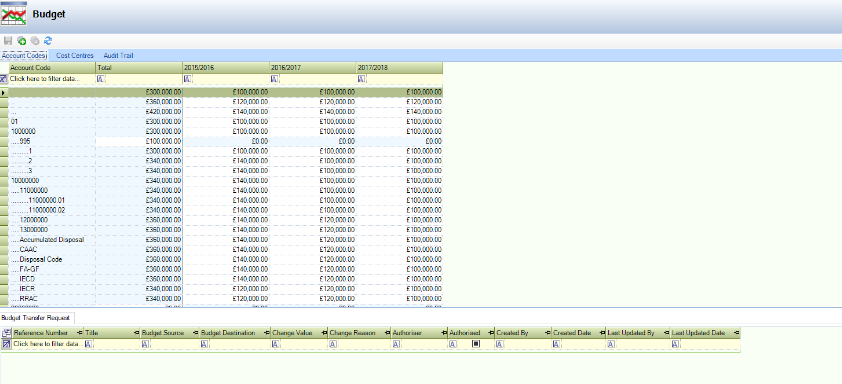Select the RRAC account code row
Image resolution: width=842 pixels, height=384 pixels.
[x=52, y=298]
